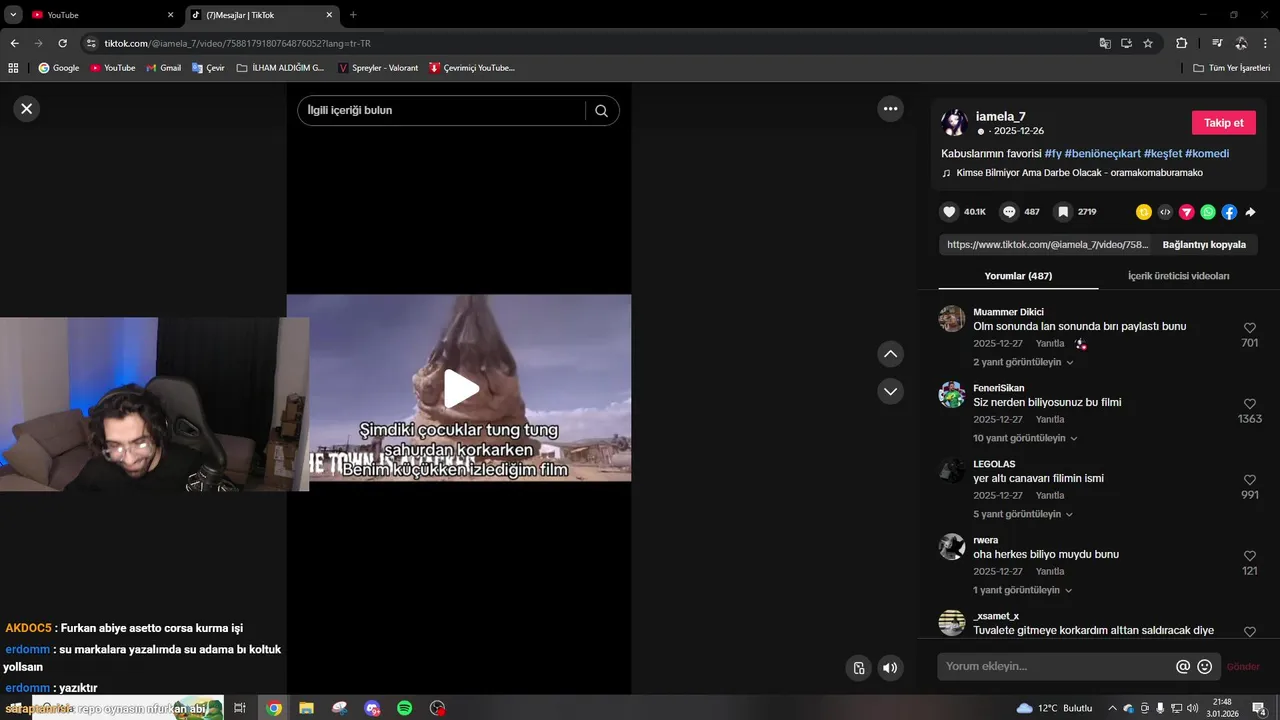
Task: Click 'Bağlantıyı kopyala' to copy link
Action: [x=1204, y=244]
